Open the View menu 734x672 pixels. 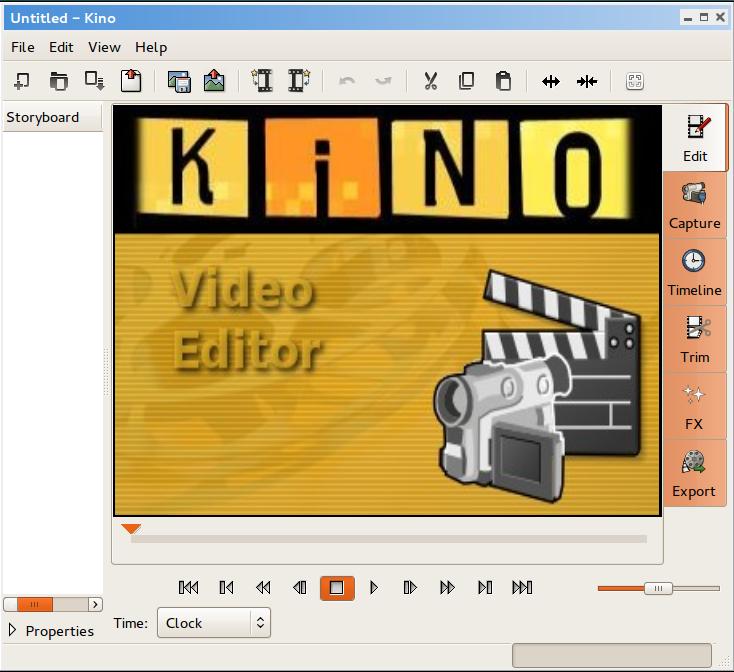(104, 47)
